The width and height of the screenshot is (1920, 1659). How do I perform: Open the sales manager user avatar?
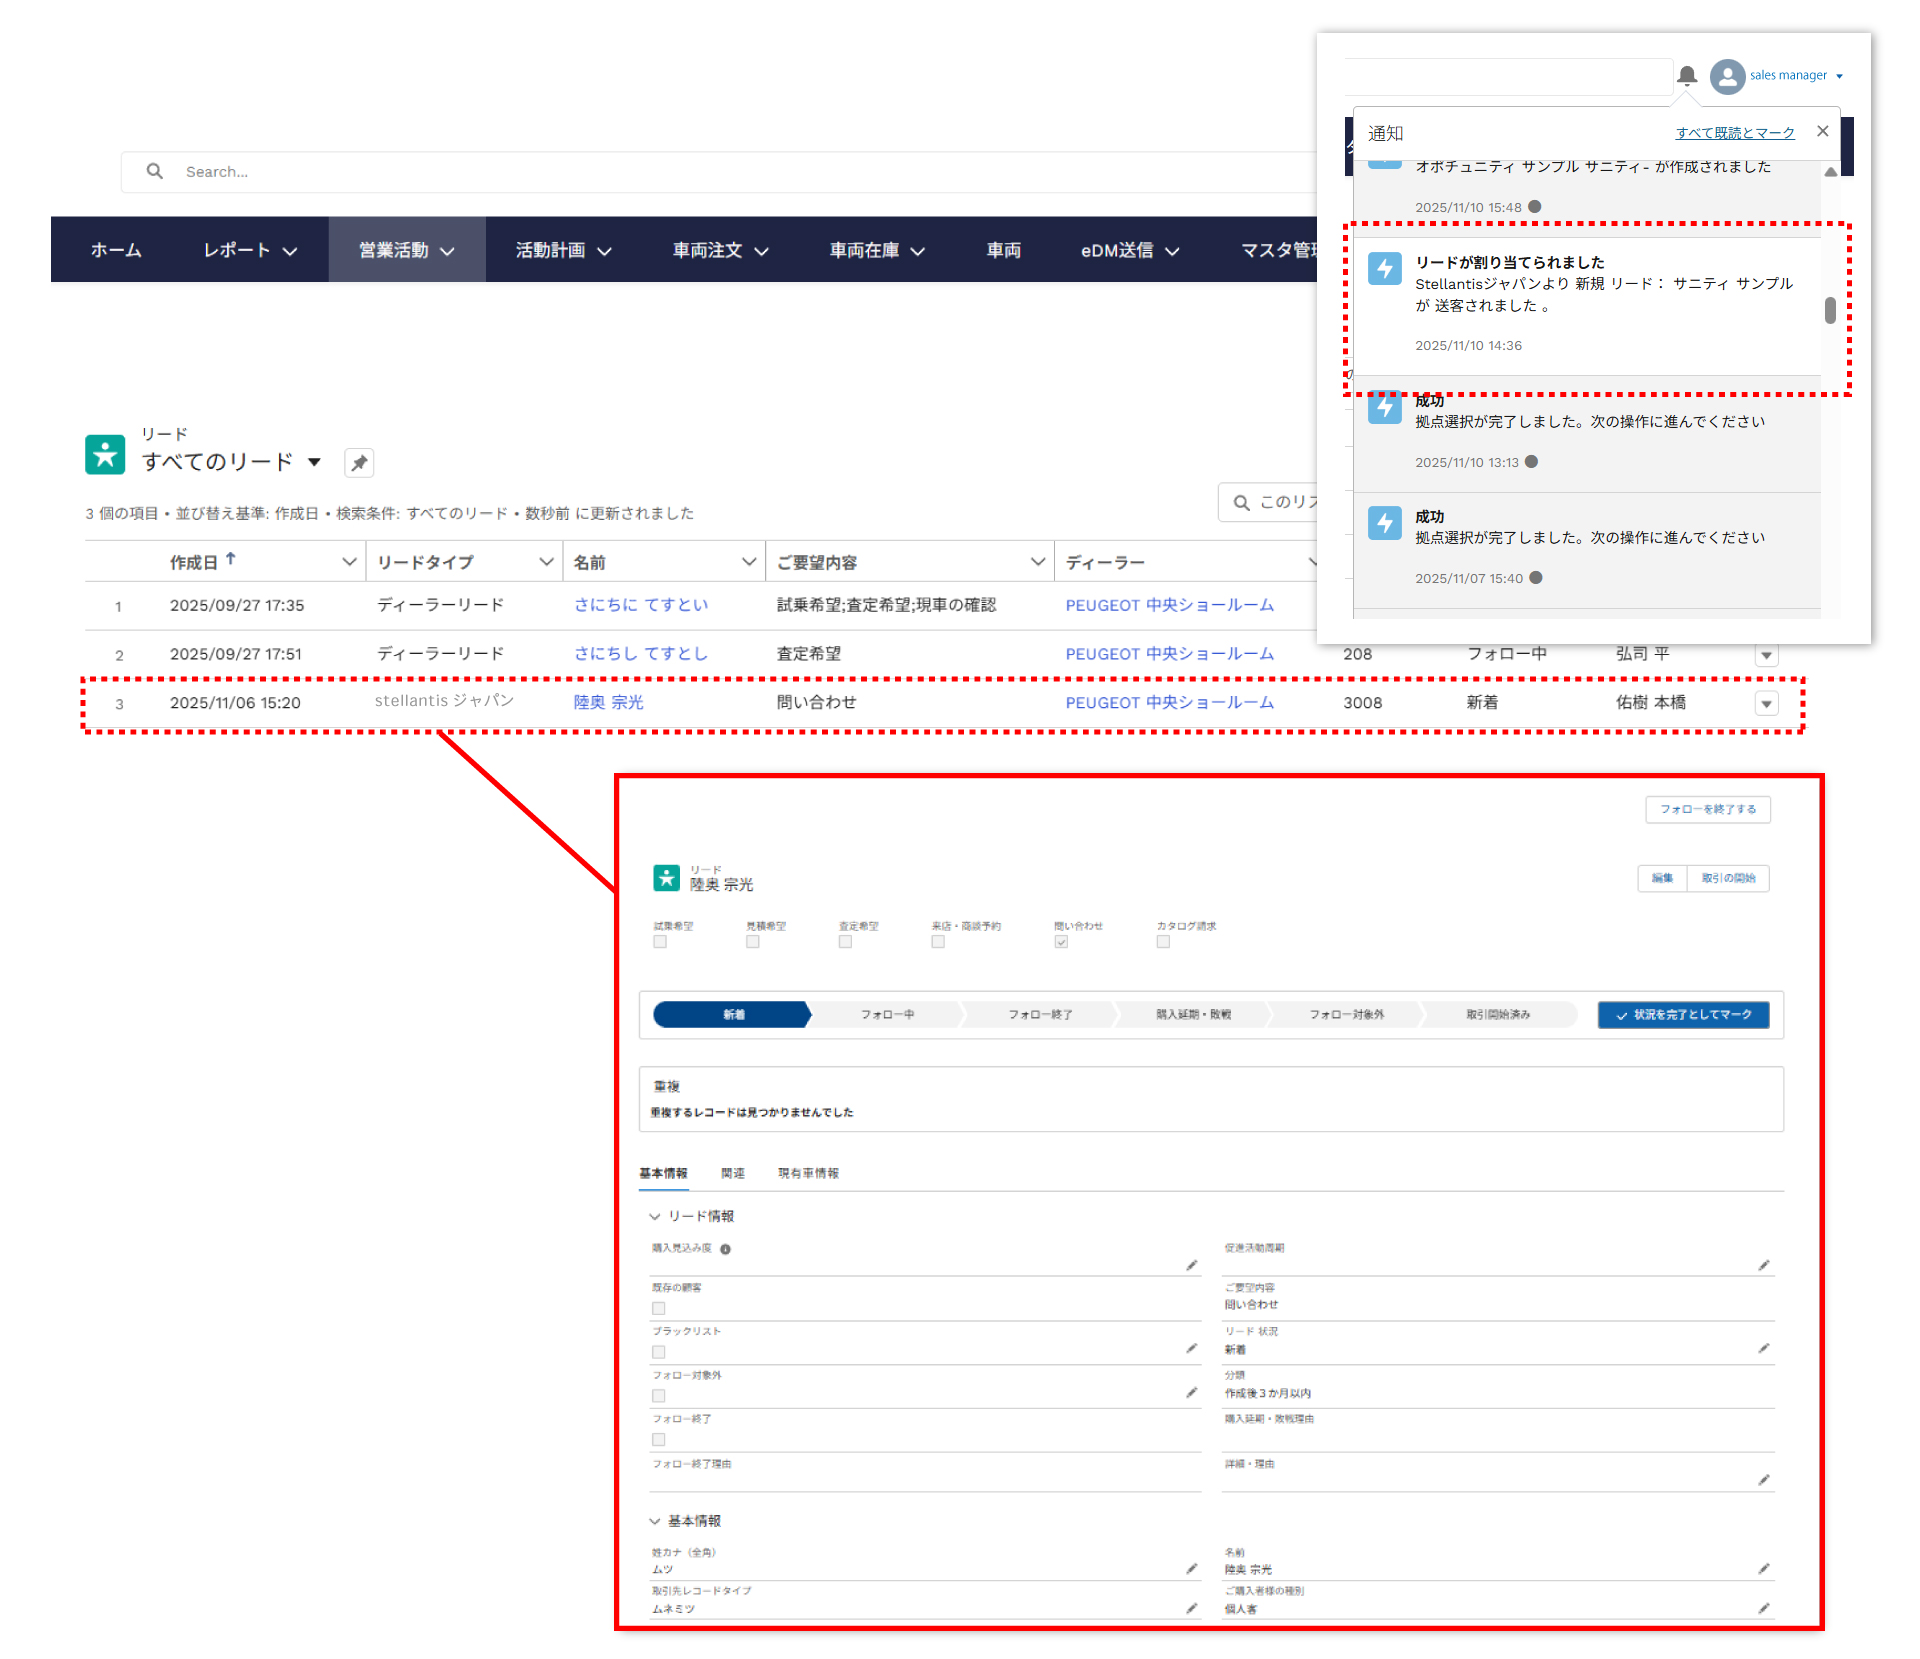click(1727, 76)
